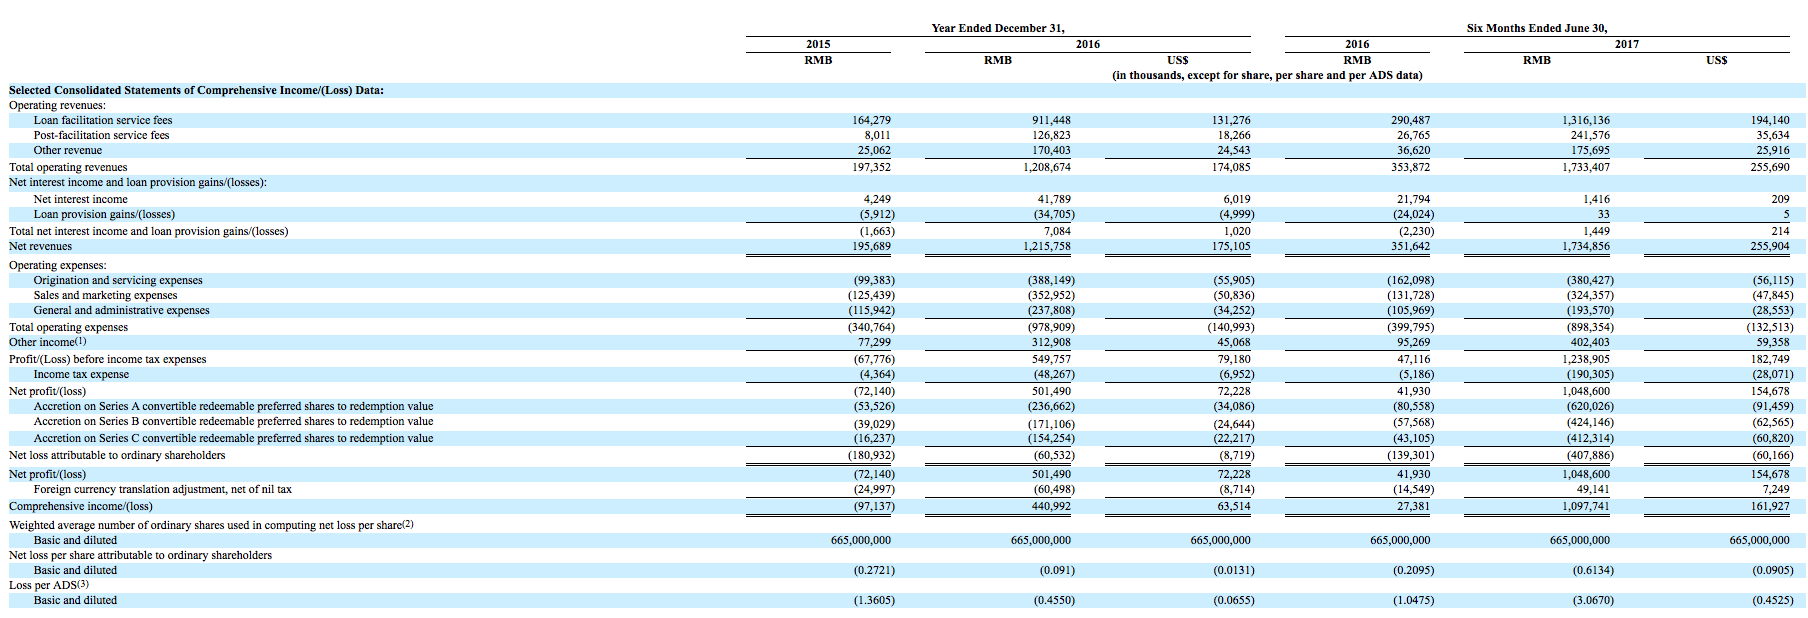Click 'Net loss per share attributable to ordinary shareholders'
Image resolution: width=1808 pixels, height=618 pixels.
click(x=140, y=555)
